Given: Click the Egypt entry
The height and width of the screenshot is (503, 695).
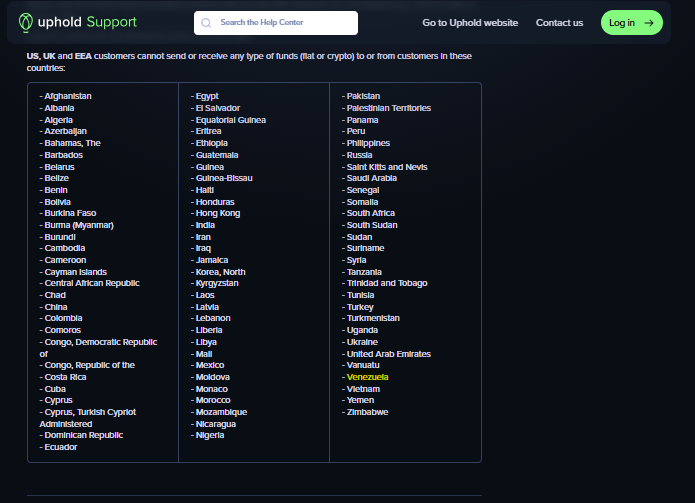Looking at the screenshot, I should pos(207,96).
